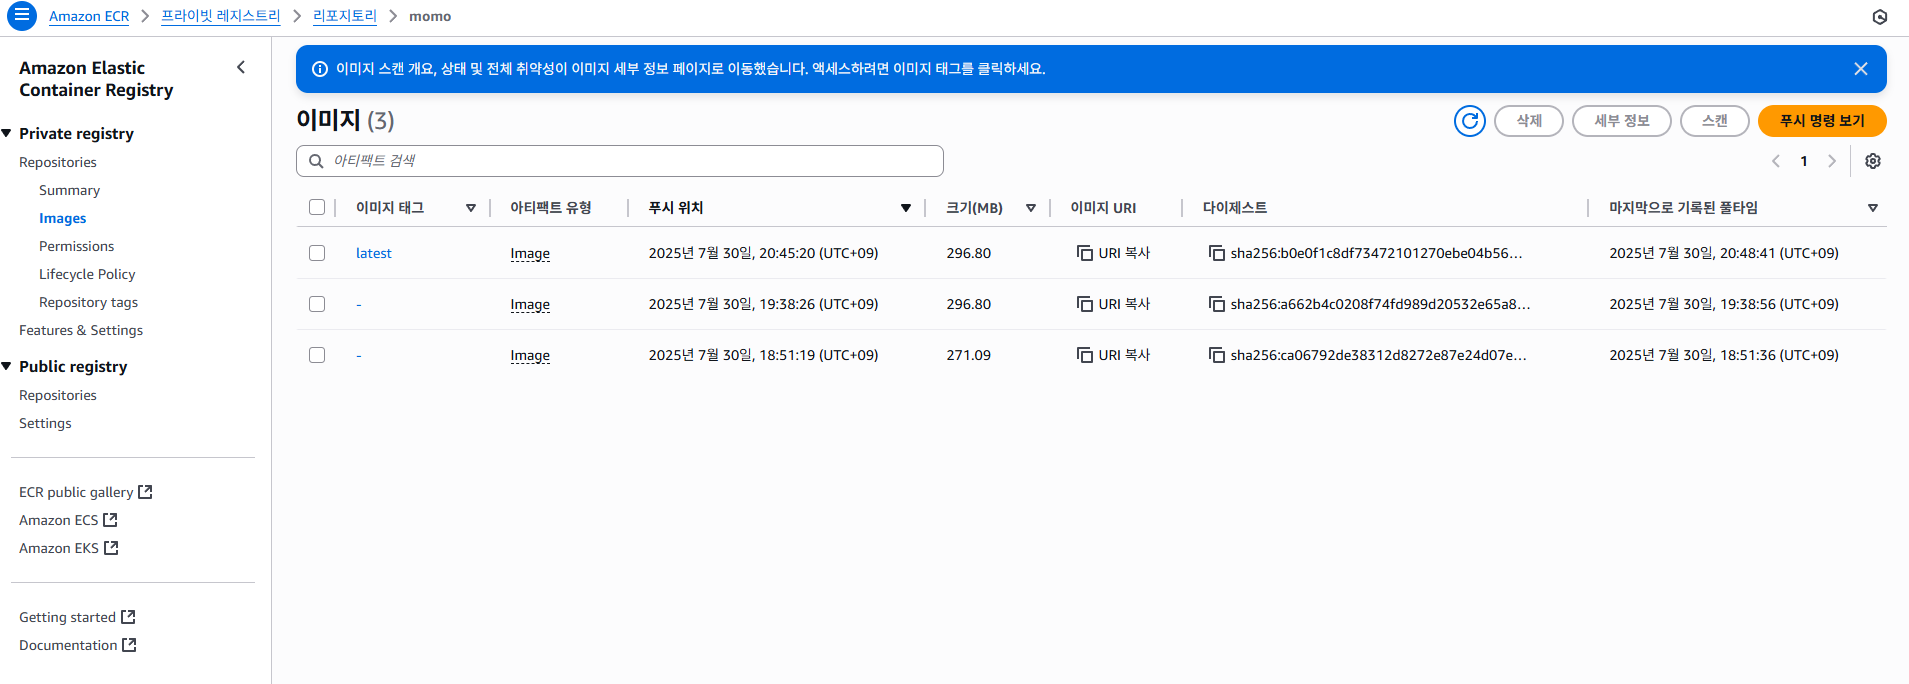Copy digest sha256:b0e0f1c8df icon
Viewport: 1909px width, 684px height.
click(1217, 253)
